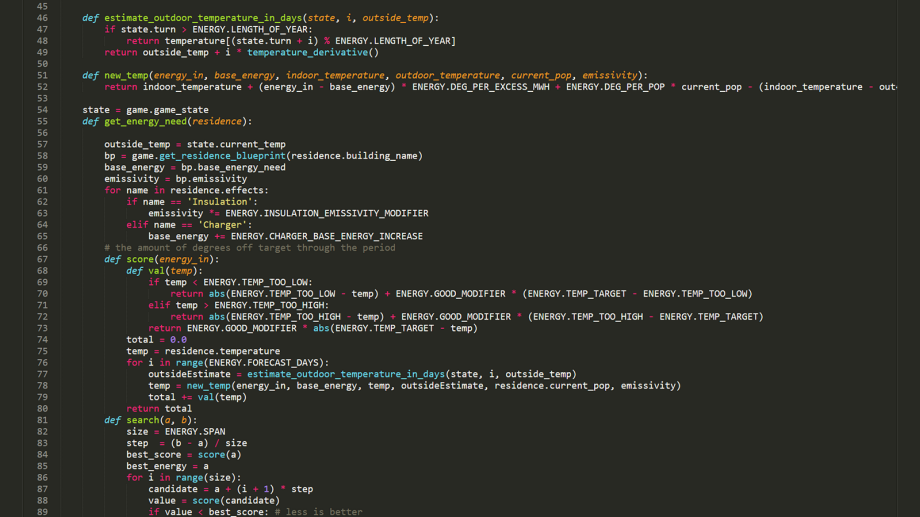Click line number 89 in the gutter
Image resolution: width=920 pixels, height=517 pixels.
tap(42, 512)
